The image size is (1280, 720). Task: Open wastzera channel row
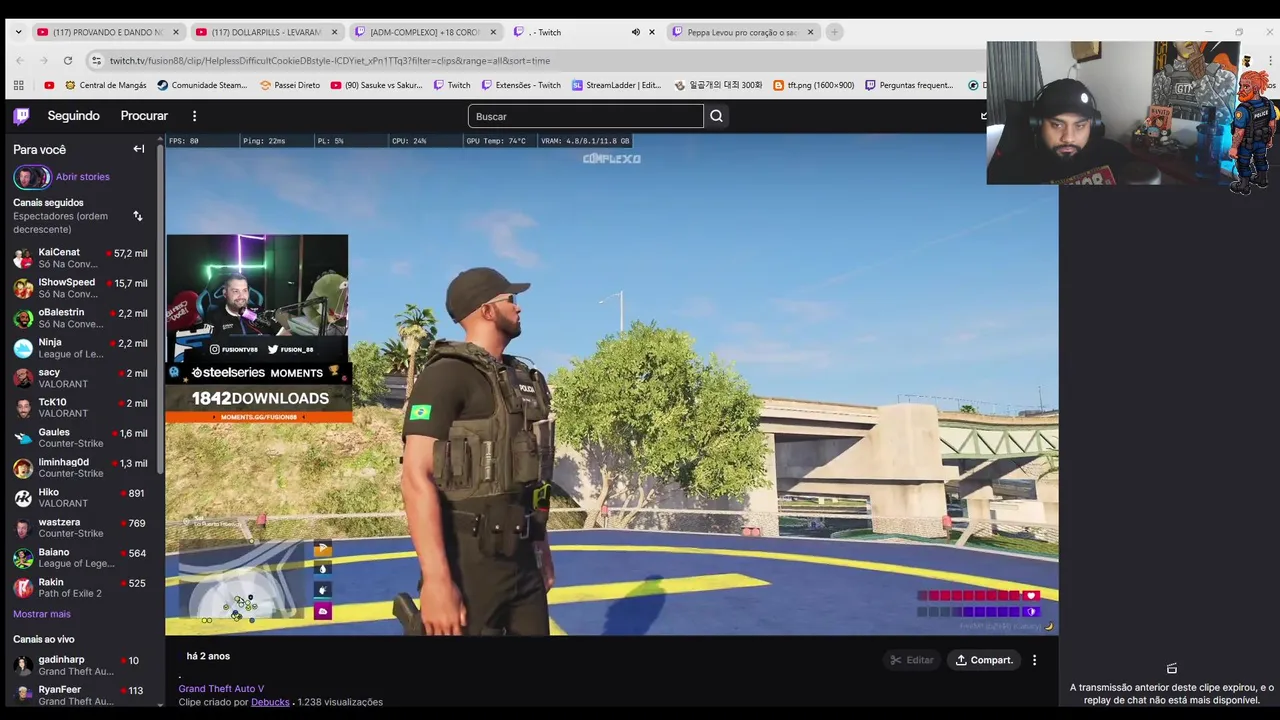click(80, 528)
